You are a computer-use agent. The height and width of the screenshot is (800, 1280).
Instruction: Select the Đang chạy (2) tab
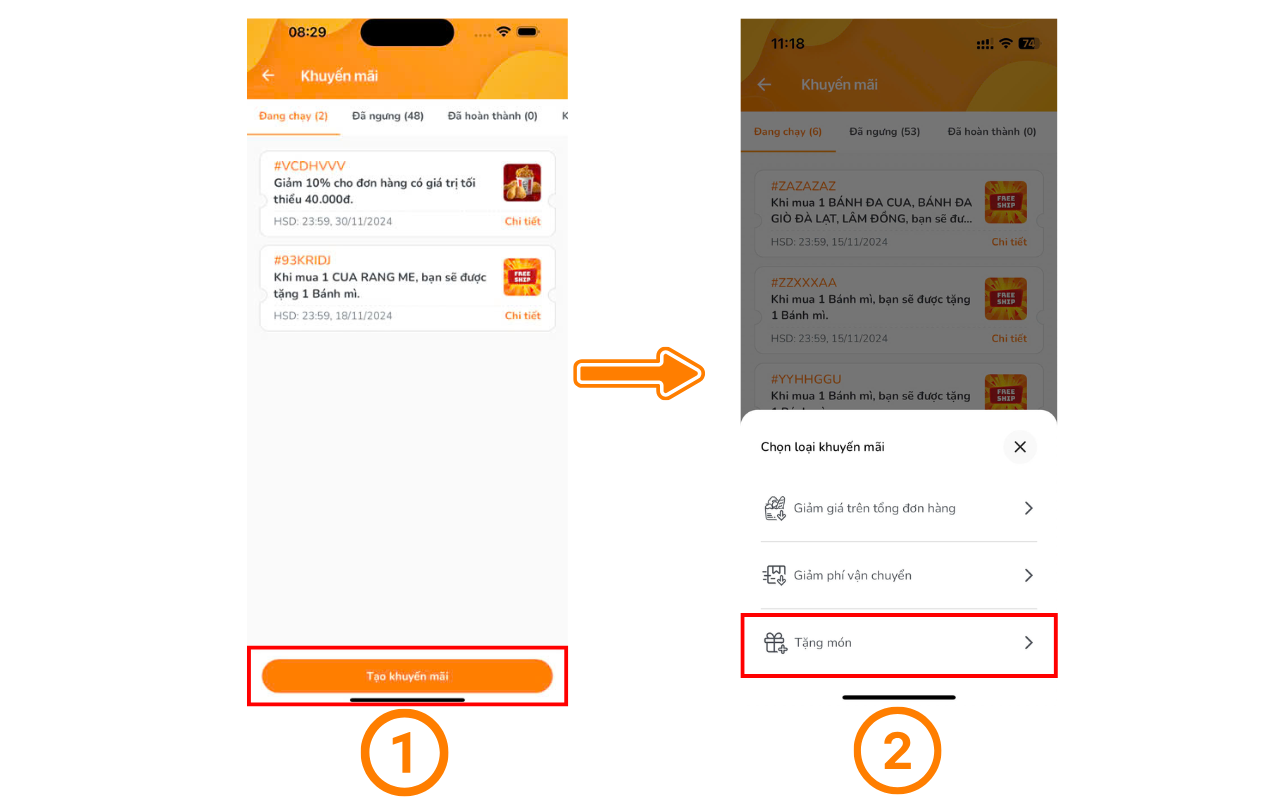point(293,116)
